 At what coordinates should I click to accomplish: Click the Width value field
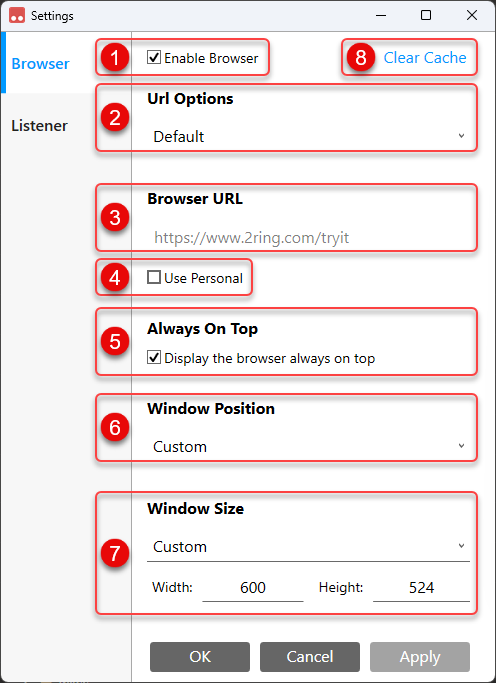coord(253,588)
